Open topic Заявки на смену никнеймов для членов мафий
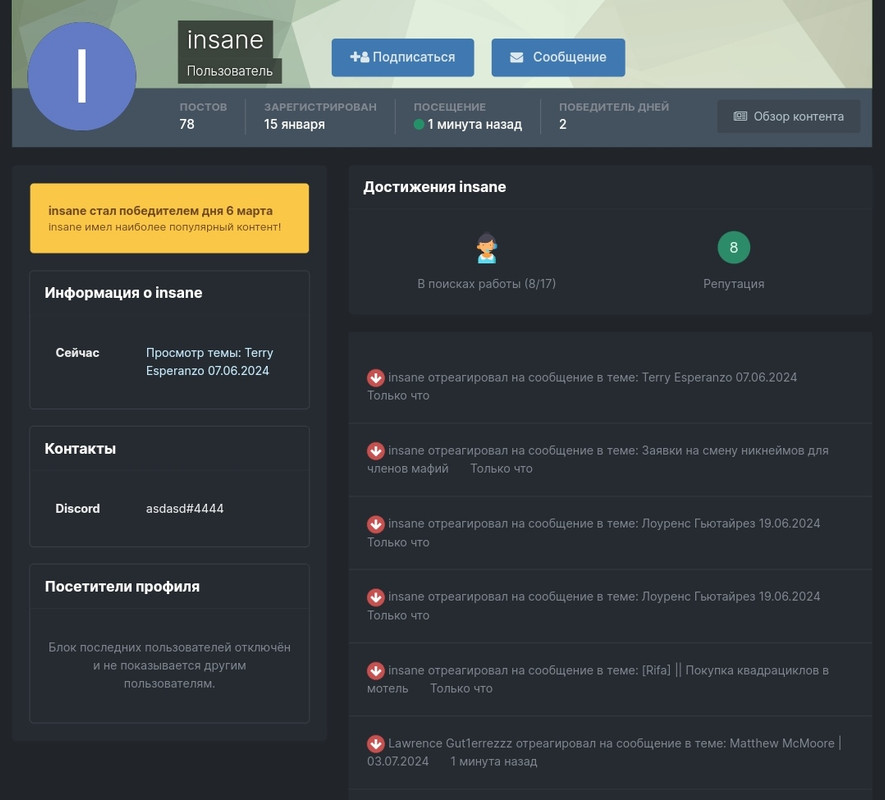885x800 pixels. [598, 460]
